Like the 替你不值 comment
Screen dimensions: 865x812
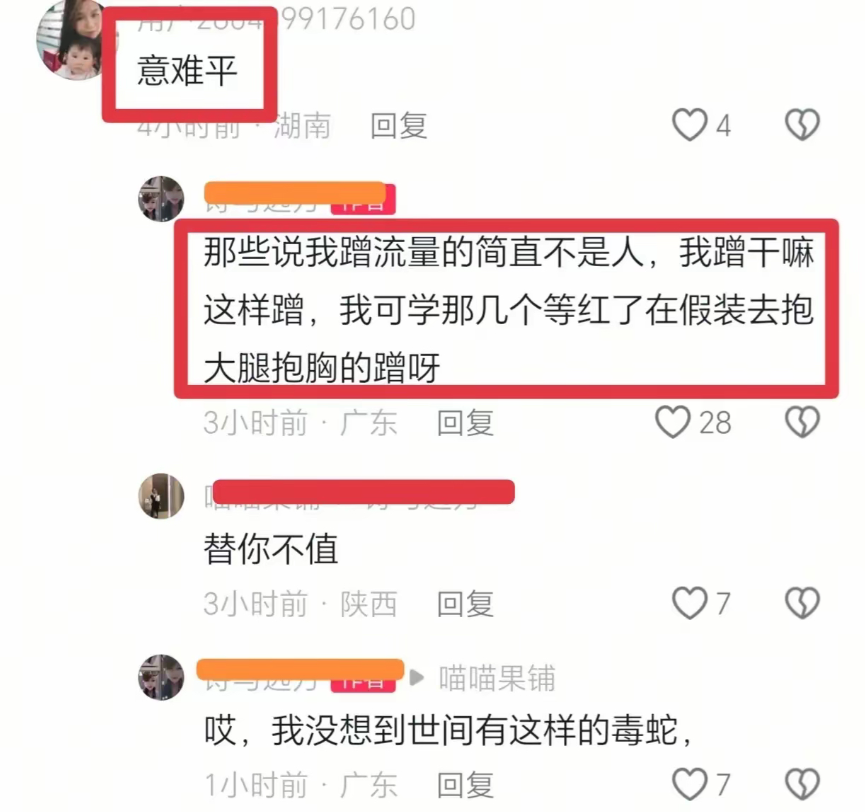pyautogui.click(x=690, y=602)
